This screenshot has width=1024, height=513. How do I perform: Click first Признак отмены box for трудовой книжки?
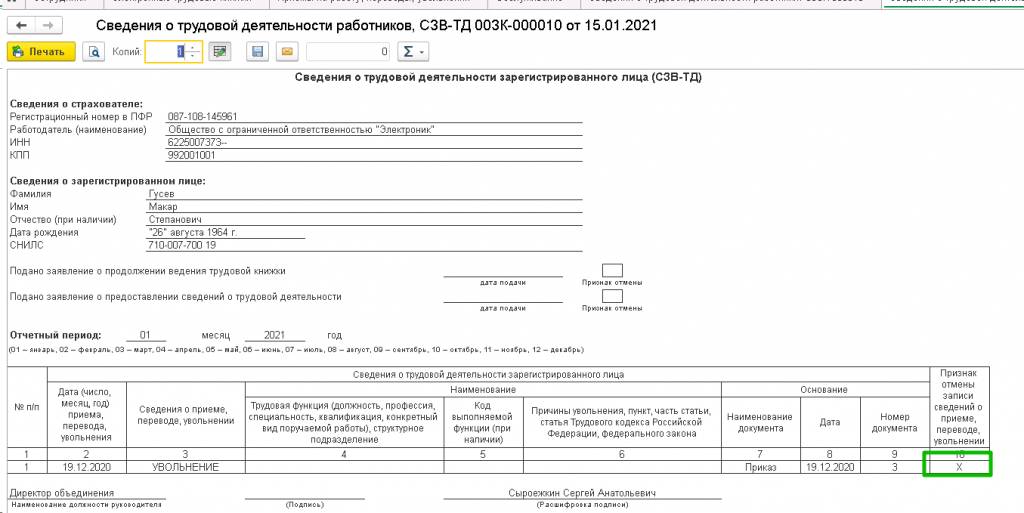(612, 270)
